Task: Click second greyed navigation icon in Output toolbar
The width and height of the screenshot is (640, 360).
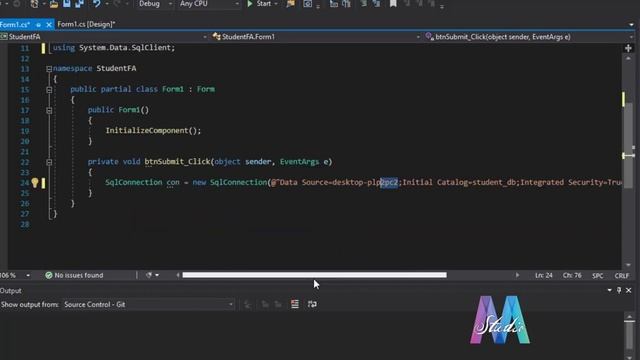Action: coord(265,304)
